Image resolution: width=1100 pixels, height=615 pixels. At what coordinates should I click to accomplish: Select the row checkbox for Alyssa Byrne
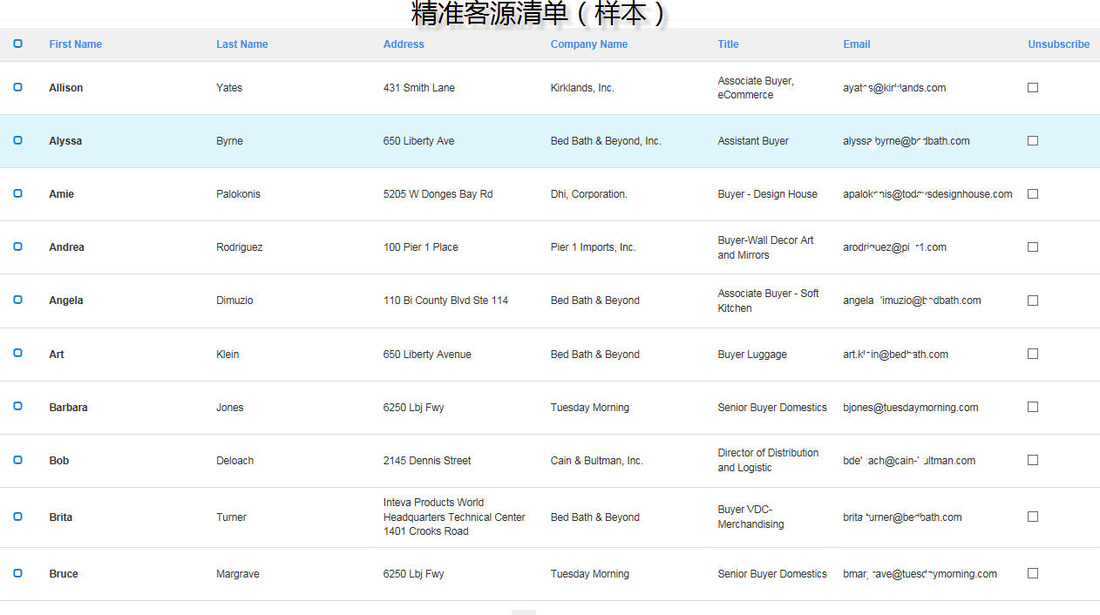18,140
